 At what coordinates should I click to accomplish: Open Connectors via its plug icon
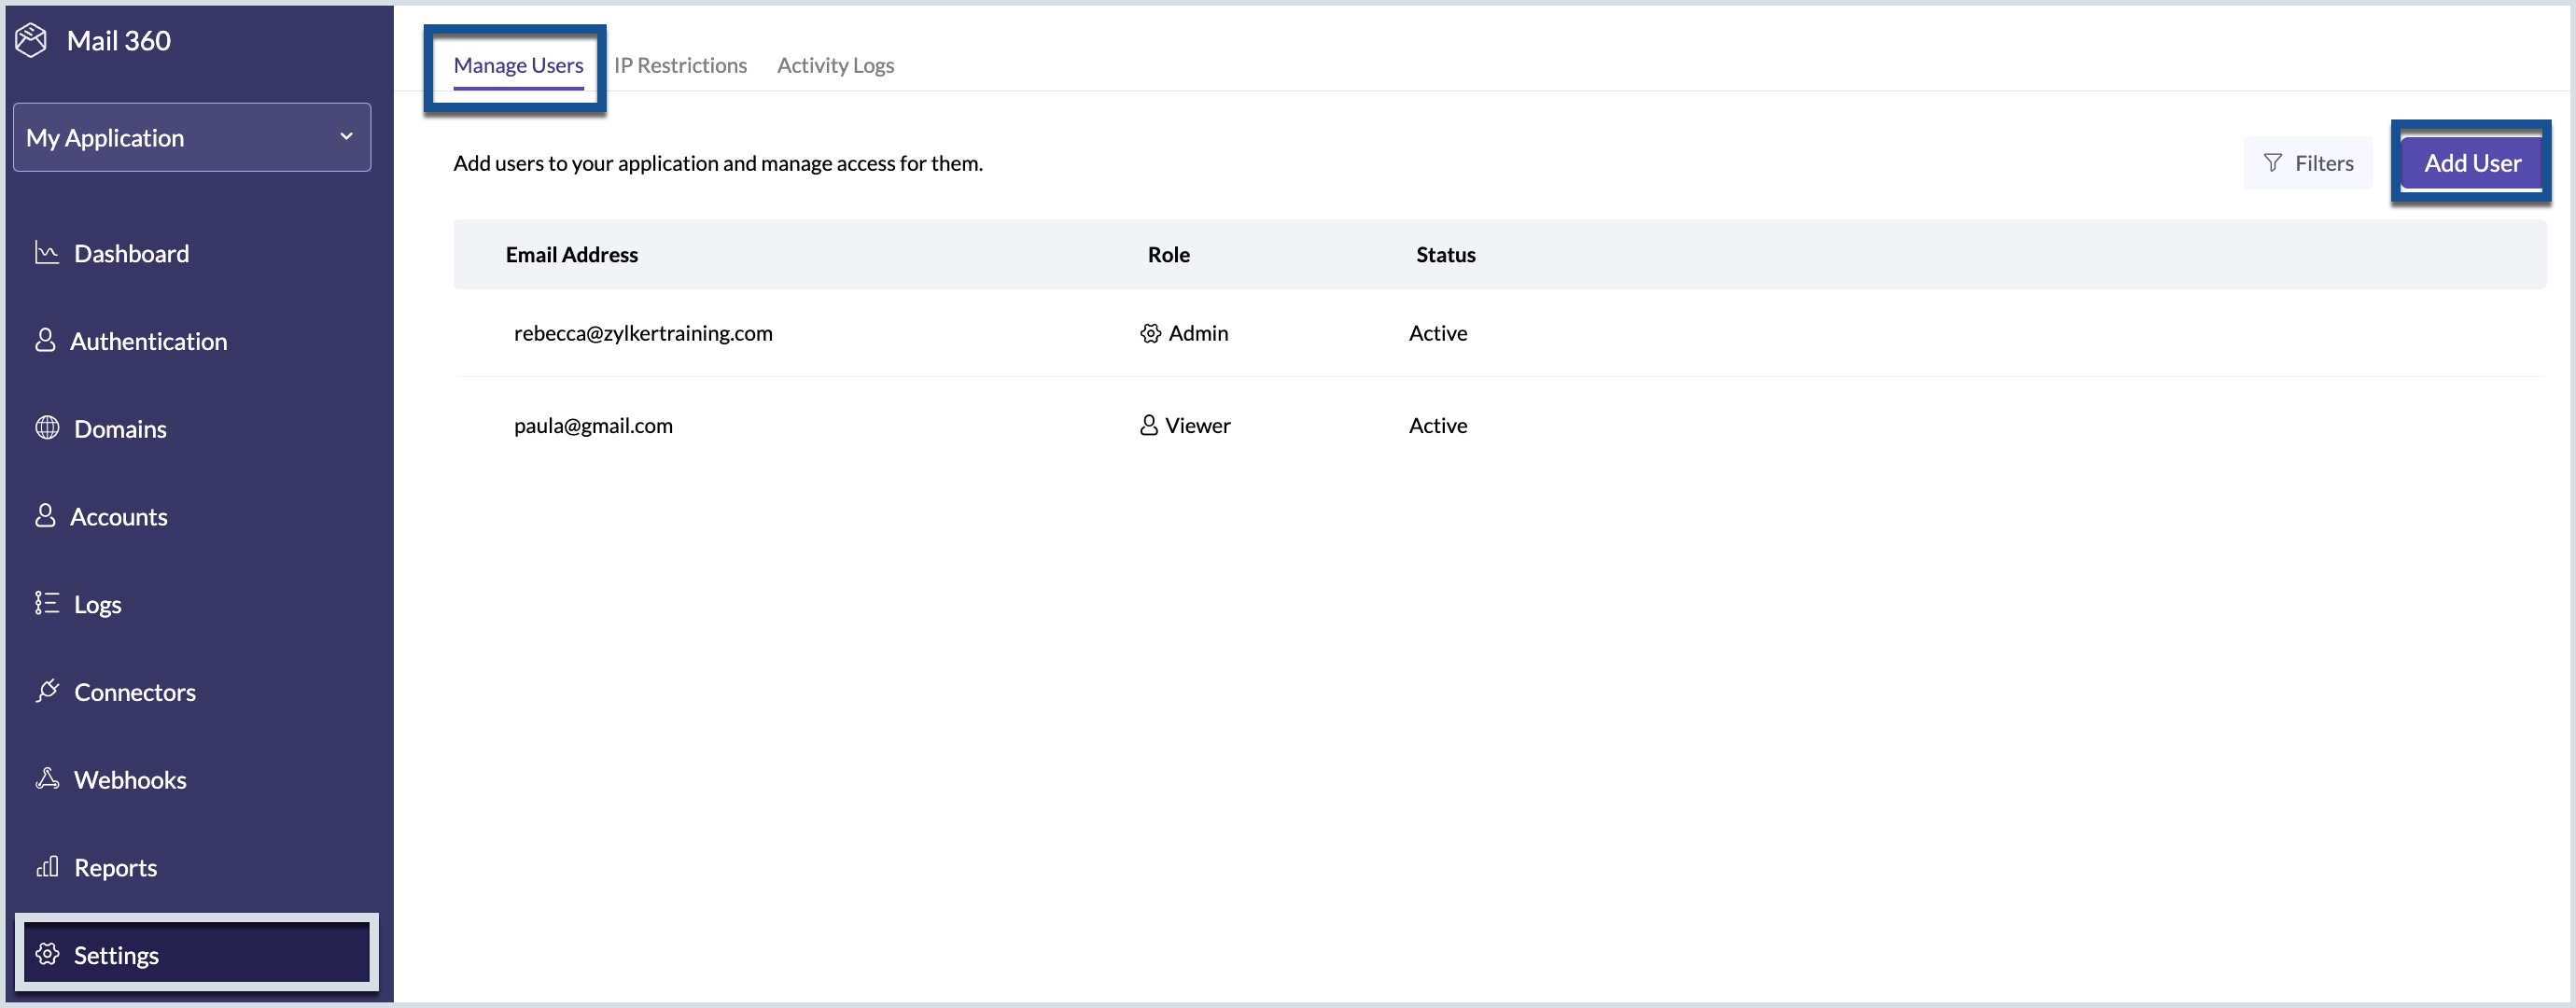[x=47, y=691]
